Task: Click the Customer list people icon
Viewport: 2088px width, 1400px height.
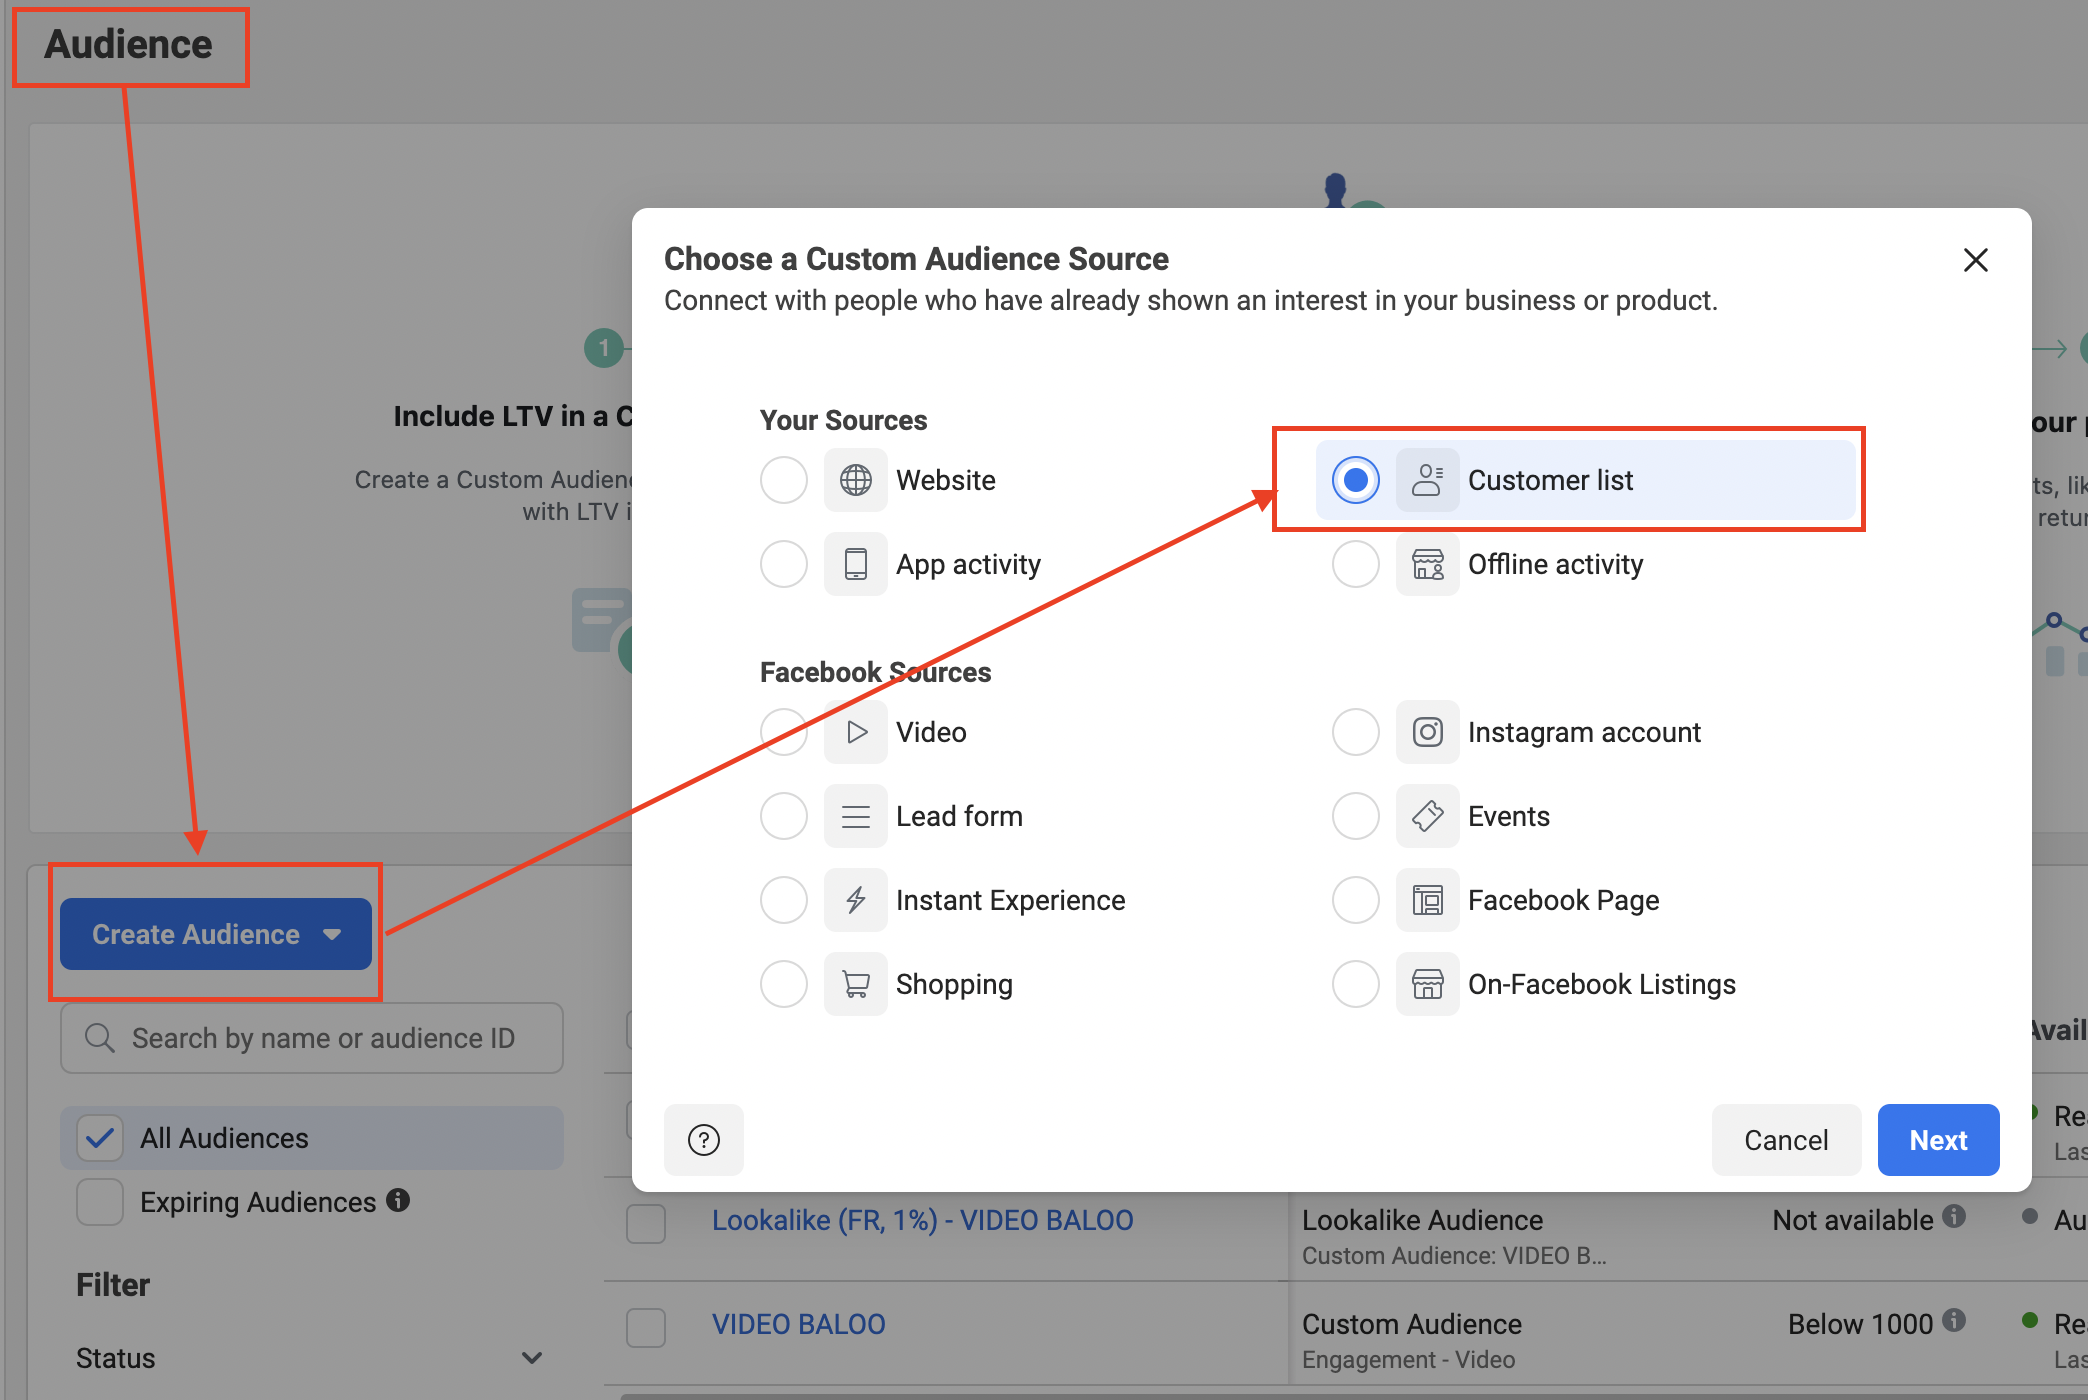Action: click(1428, 480)
